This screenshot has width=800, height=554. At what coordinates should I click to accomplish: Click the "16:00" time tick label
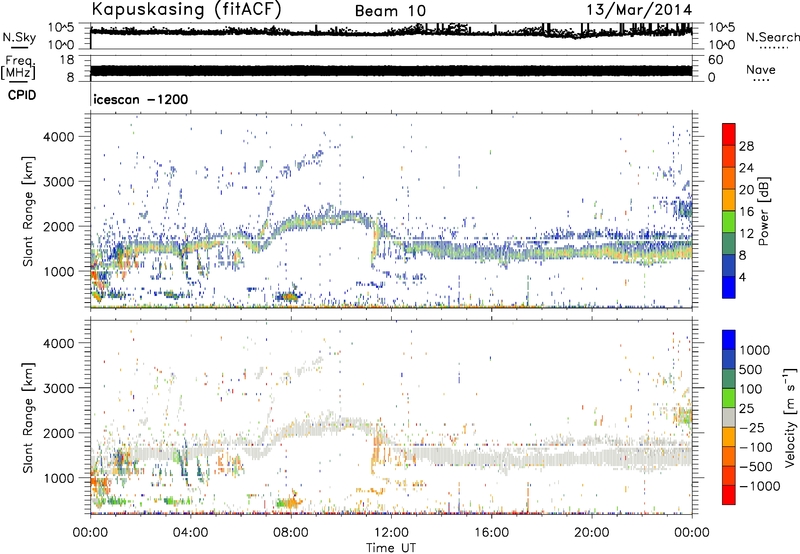491,533
